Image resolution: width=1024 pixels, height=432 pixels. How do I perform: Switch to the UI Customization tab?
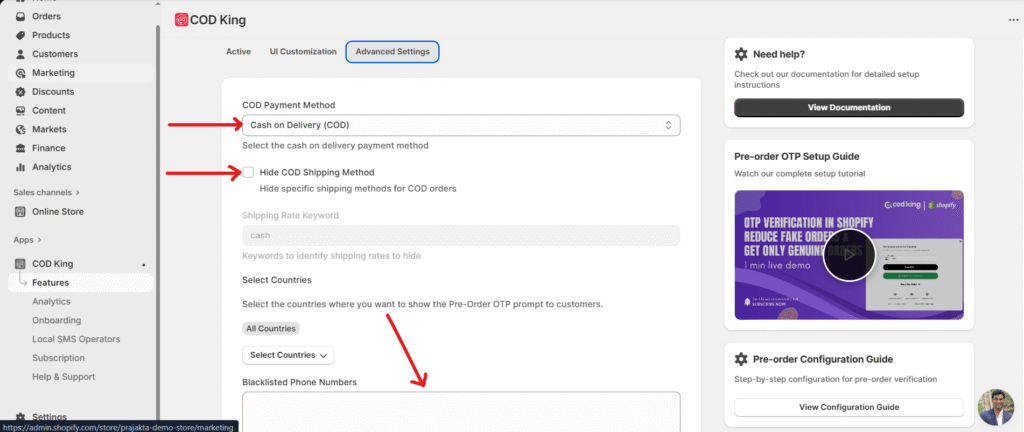[x=303, y=51]
